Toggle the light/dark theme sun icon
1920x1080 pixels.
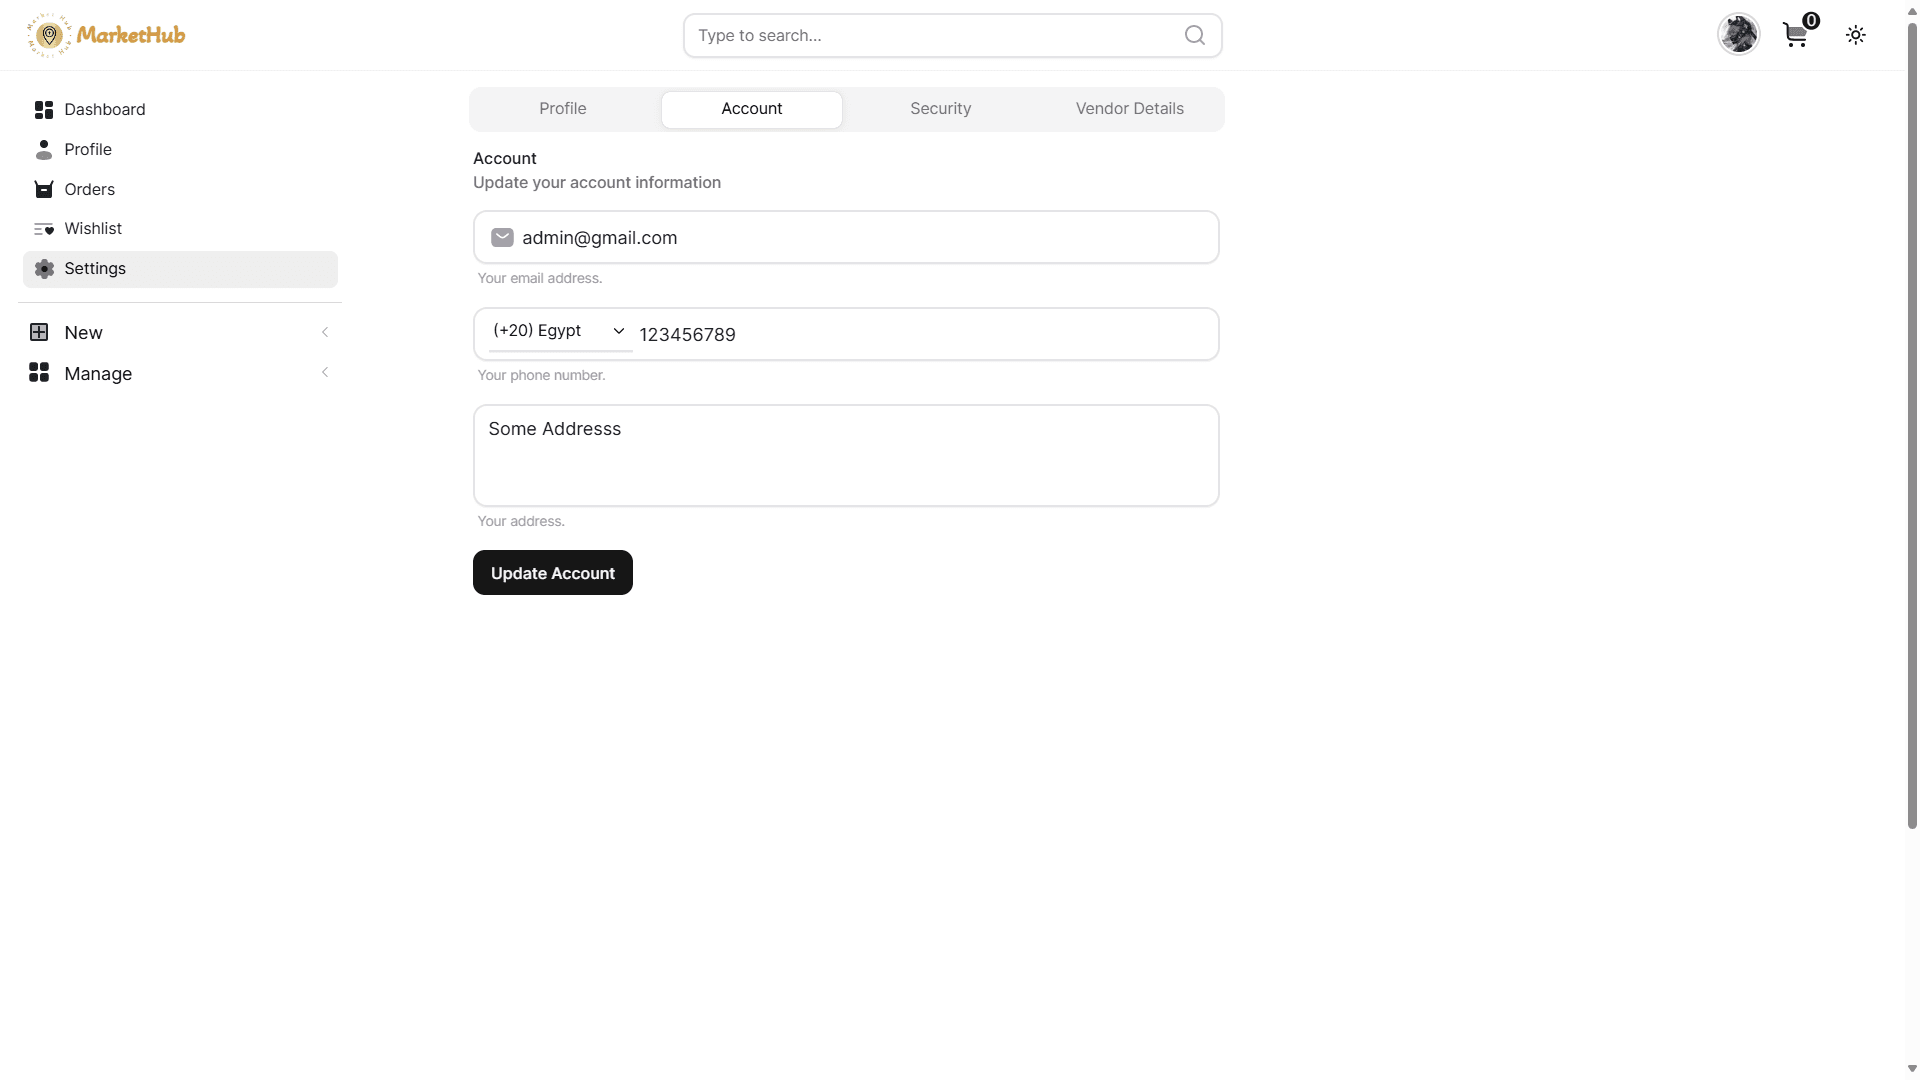1856,35
